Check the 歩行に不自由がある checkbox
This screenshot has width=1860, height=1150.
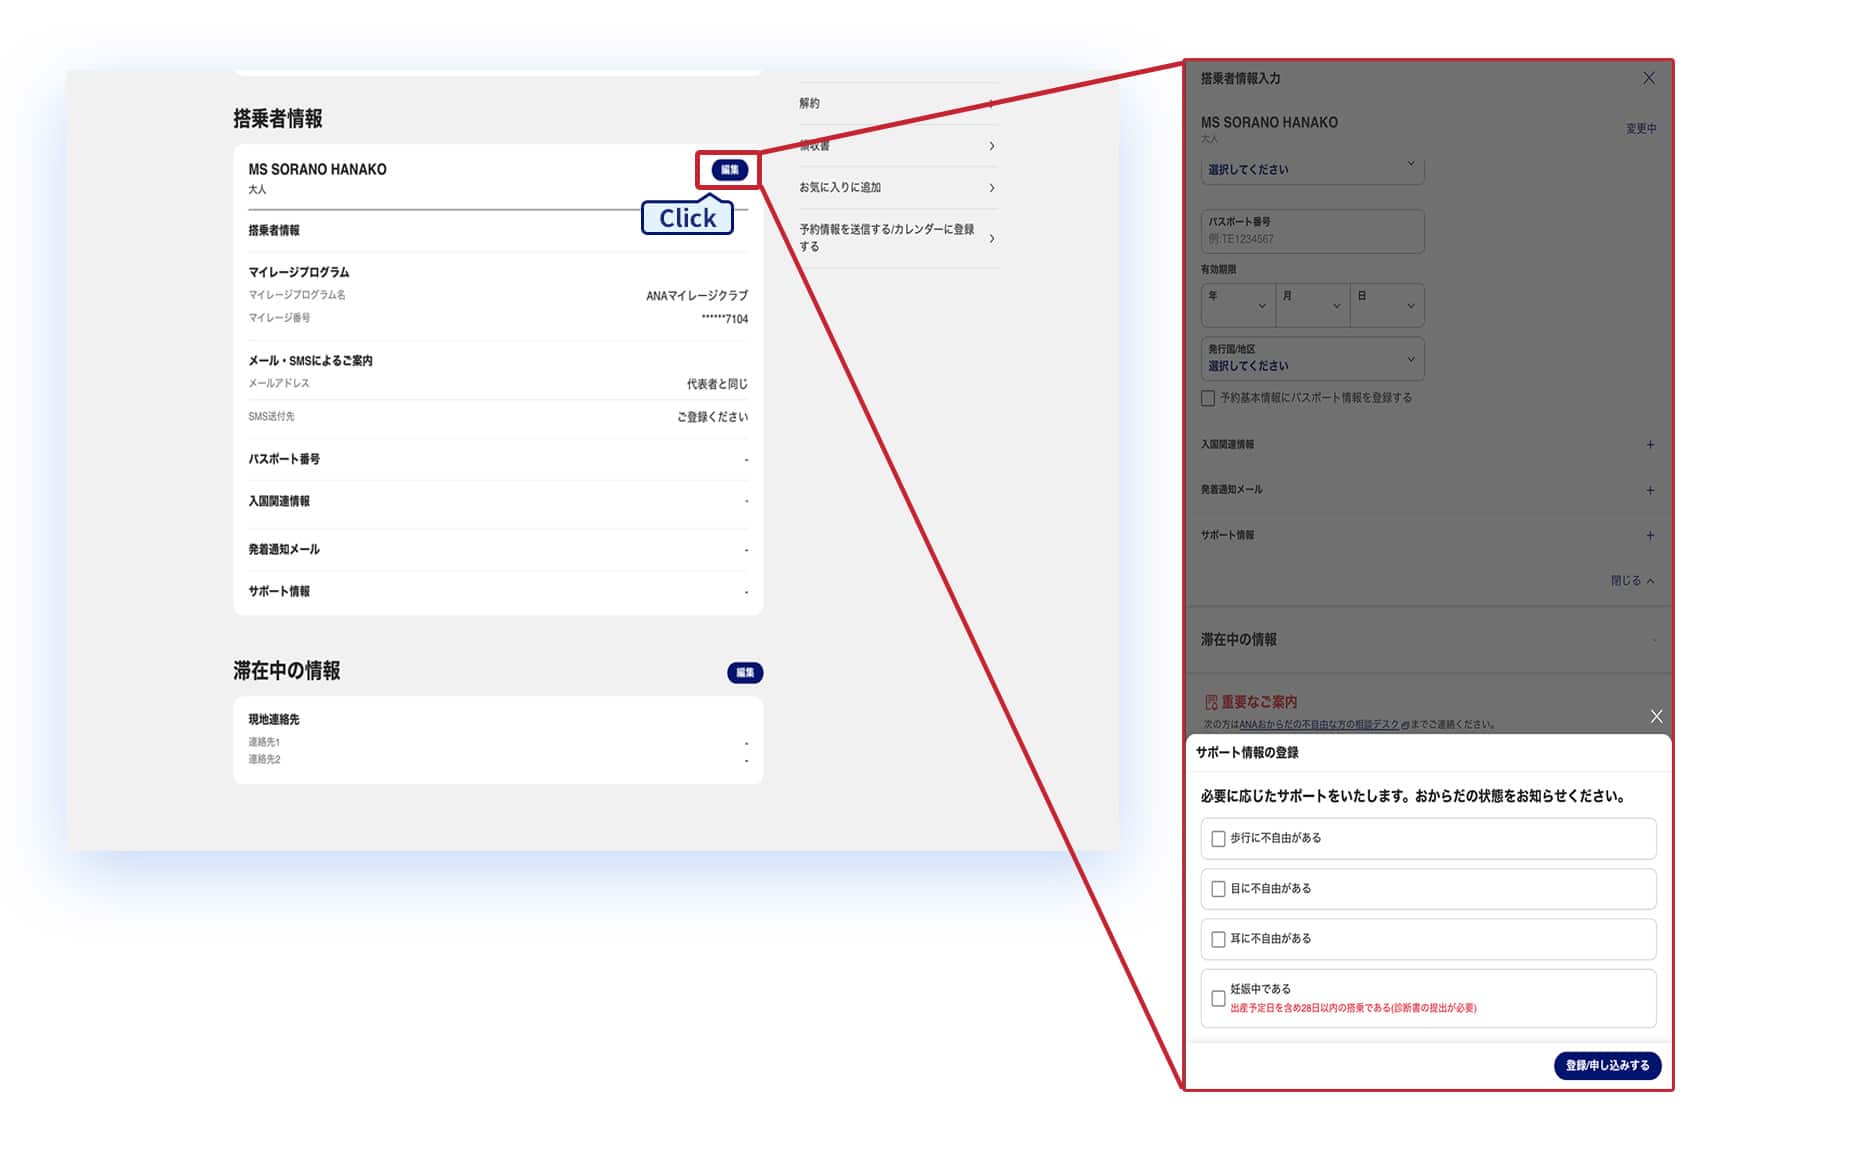[x=1218, y=839]
